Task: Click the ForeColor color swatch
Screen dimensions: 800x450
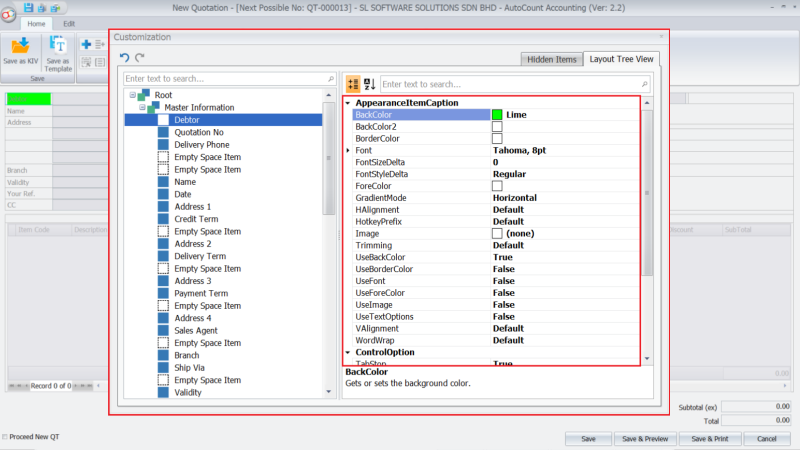Action: pyautogui.click(x=497, y=186)
